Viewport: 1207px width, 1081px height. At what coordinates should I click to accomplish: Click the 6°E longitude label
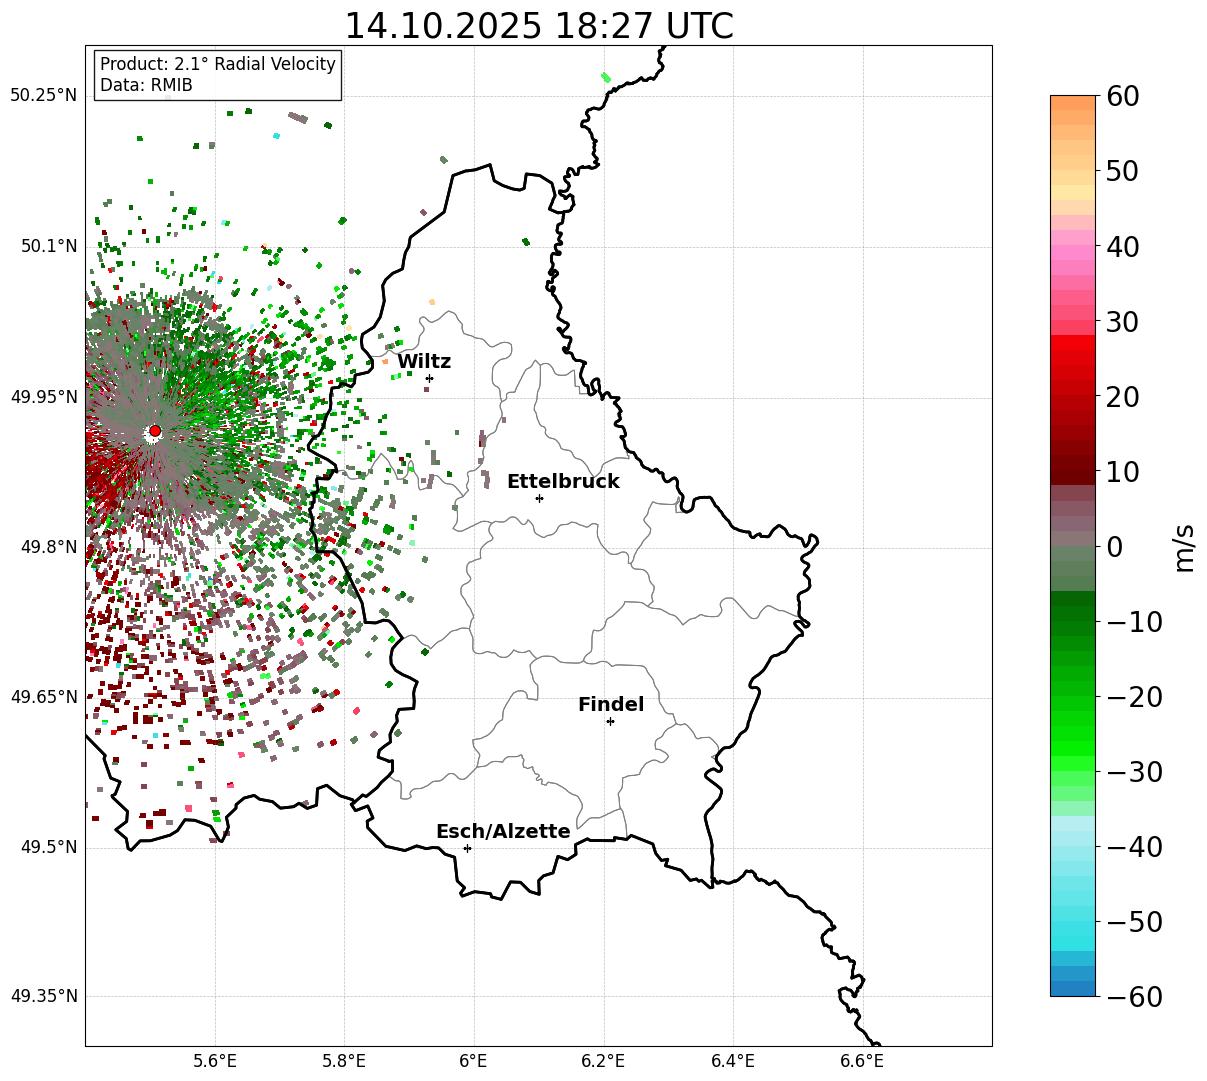click(474, 1061)
